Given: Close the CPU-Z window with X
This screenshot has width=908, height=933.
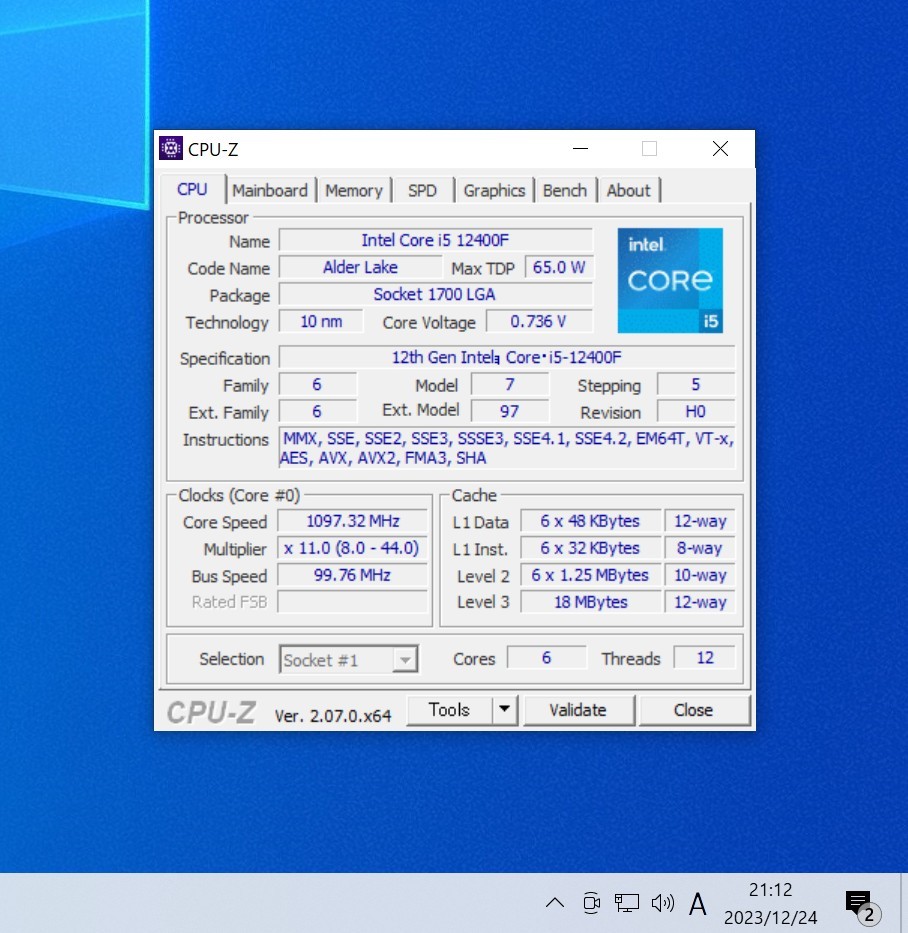Looking at the screenshot, I should [x=720, y=149].
